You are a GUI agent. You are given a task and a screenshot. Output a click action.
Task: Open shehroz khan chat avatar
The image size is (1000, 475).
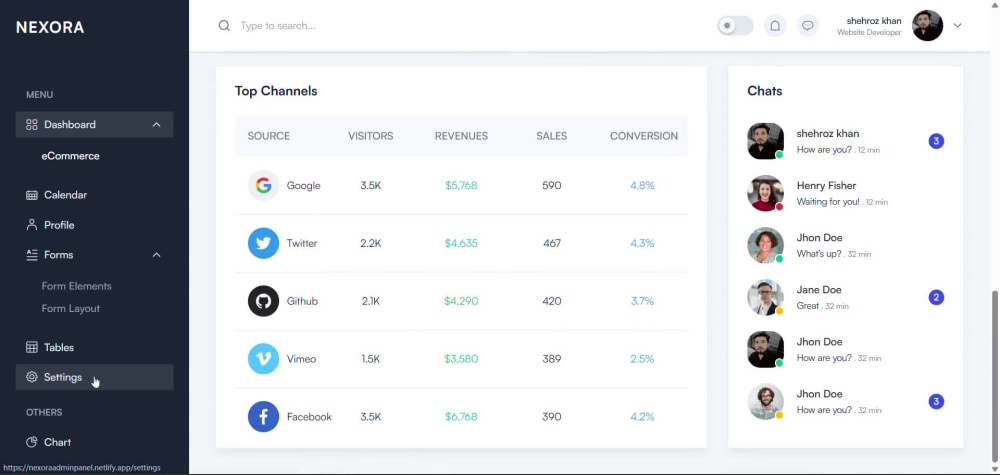(x=765, y=141)
